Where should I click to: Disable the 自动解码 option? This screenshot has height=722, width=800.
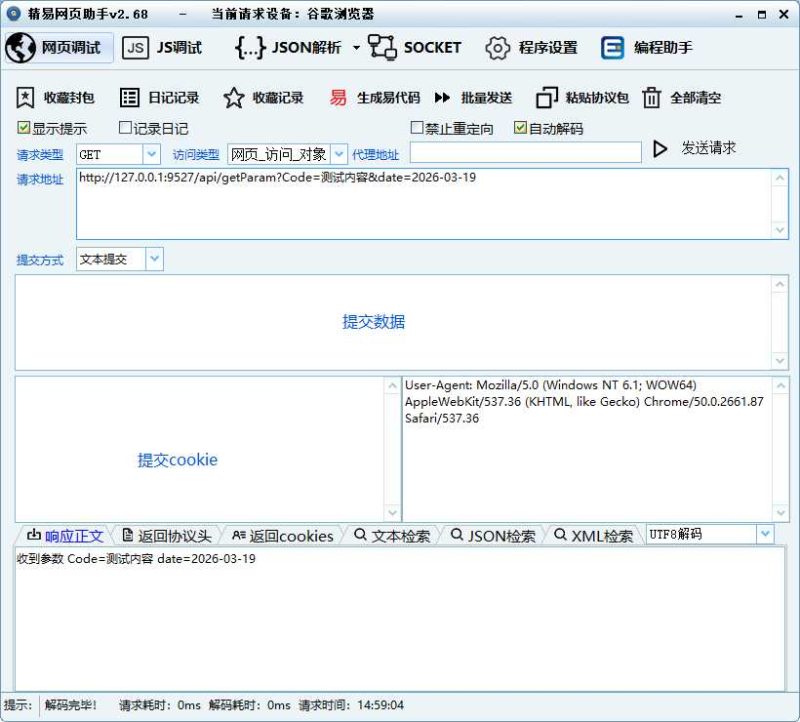tap(521, 126)
